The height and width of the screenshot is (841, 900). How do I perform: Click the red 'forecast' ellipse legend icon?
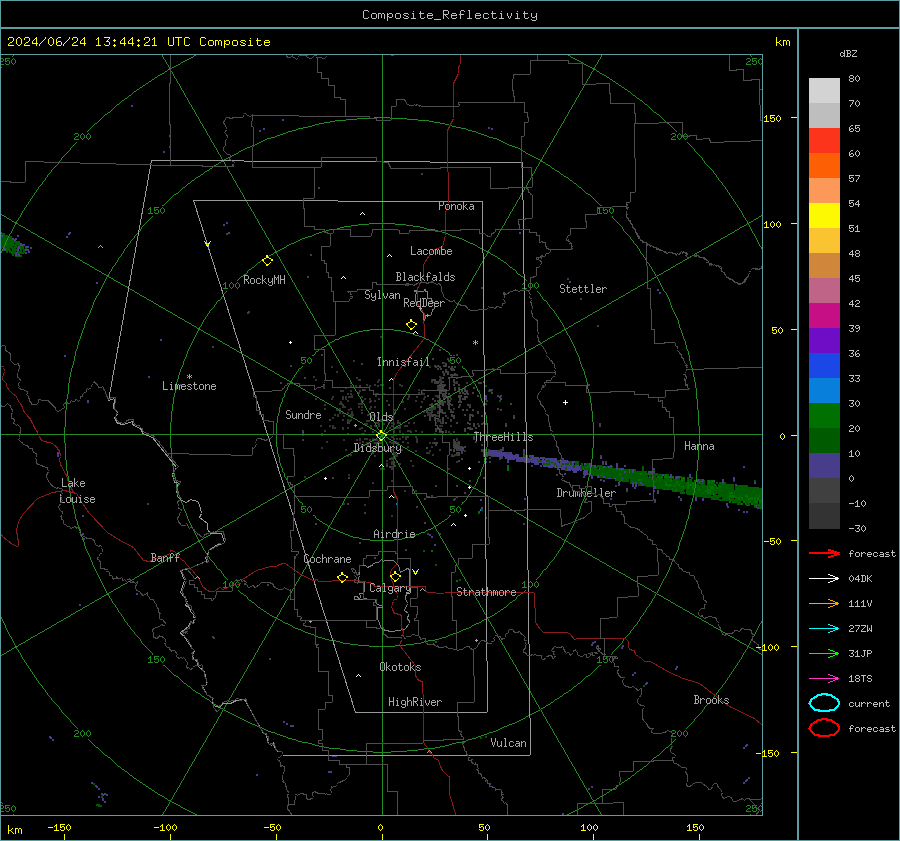824,728
